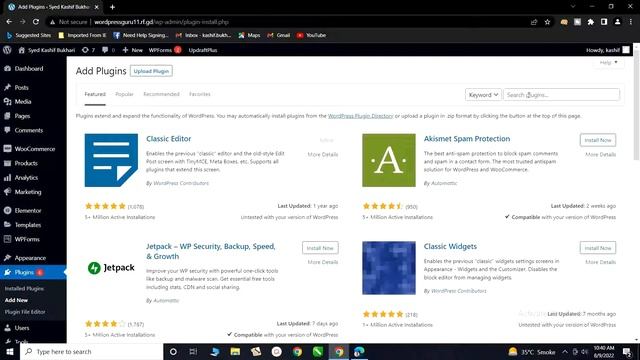Click the Classic Editor plugin icon
The width and height of the screenshot is (640, 360).
click(111, 160)
